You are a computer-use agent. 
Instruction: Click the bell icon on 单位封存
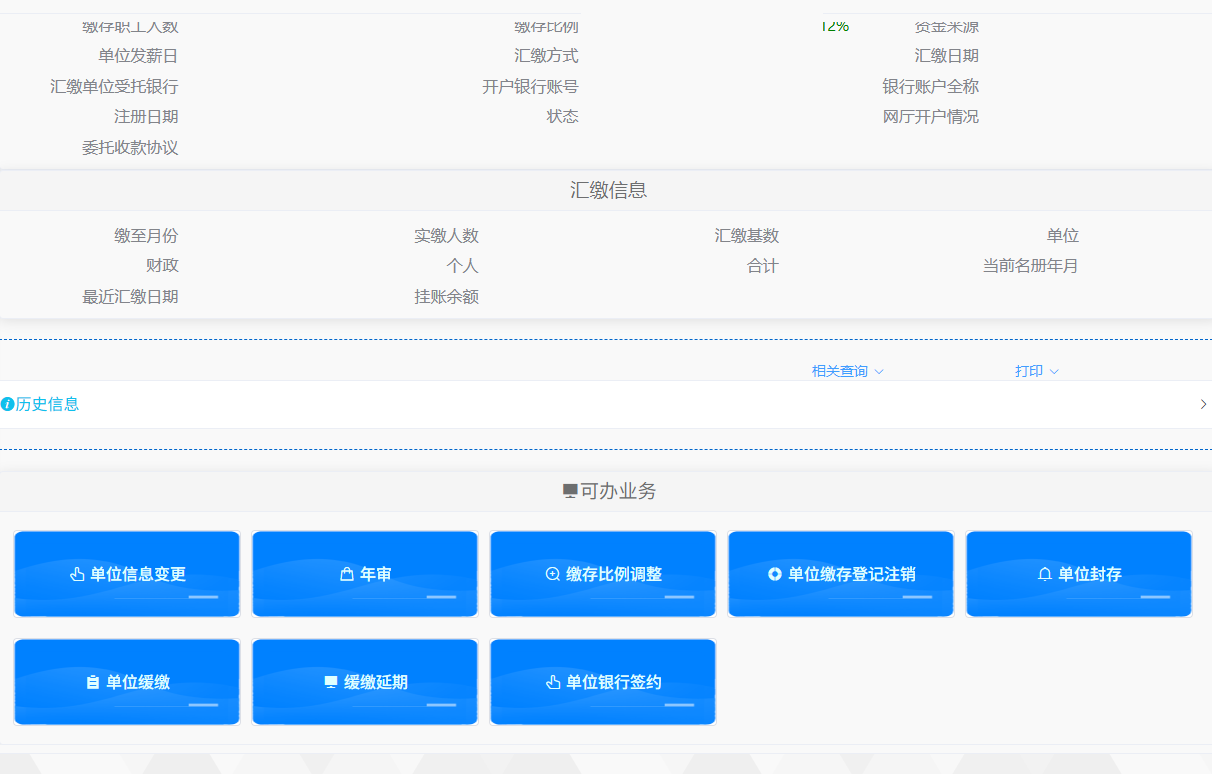coord(1045,575)
